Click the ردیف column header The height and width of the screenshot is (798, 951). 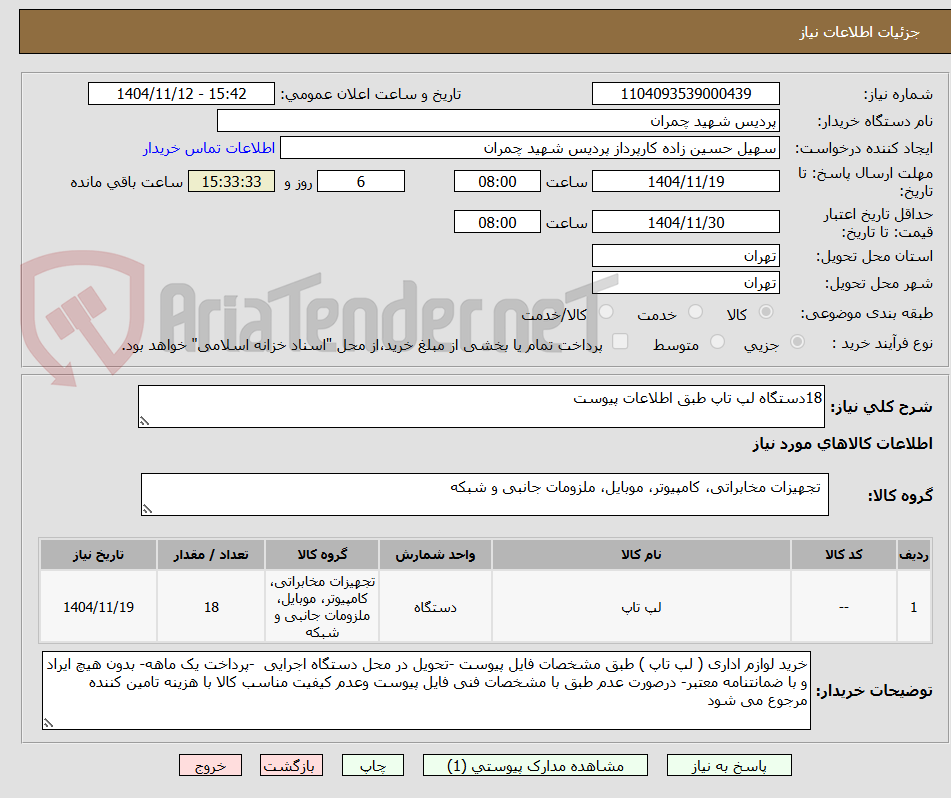click(x=914, y=555)
